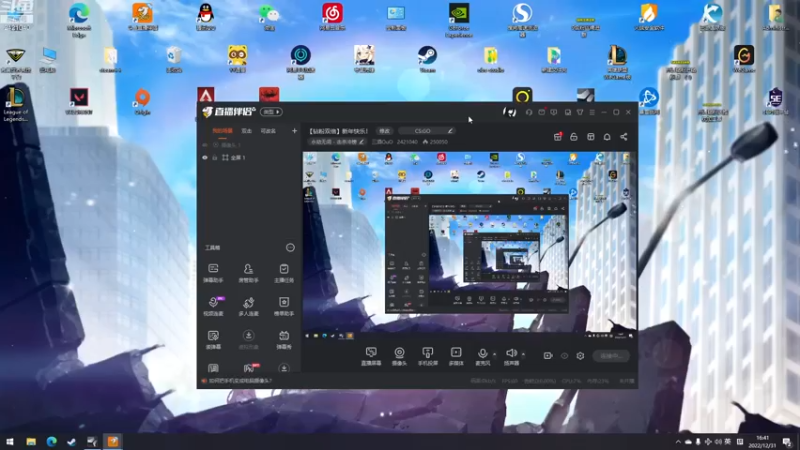The height and width of the screenshot is (450, 800).
Task: Open the danmaku assistant tool
Action: click(x=213, y=273)
